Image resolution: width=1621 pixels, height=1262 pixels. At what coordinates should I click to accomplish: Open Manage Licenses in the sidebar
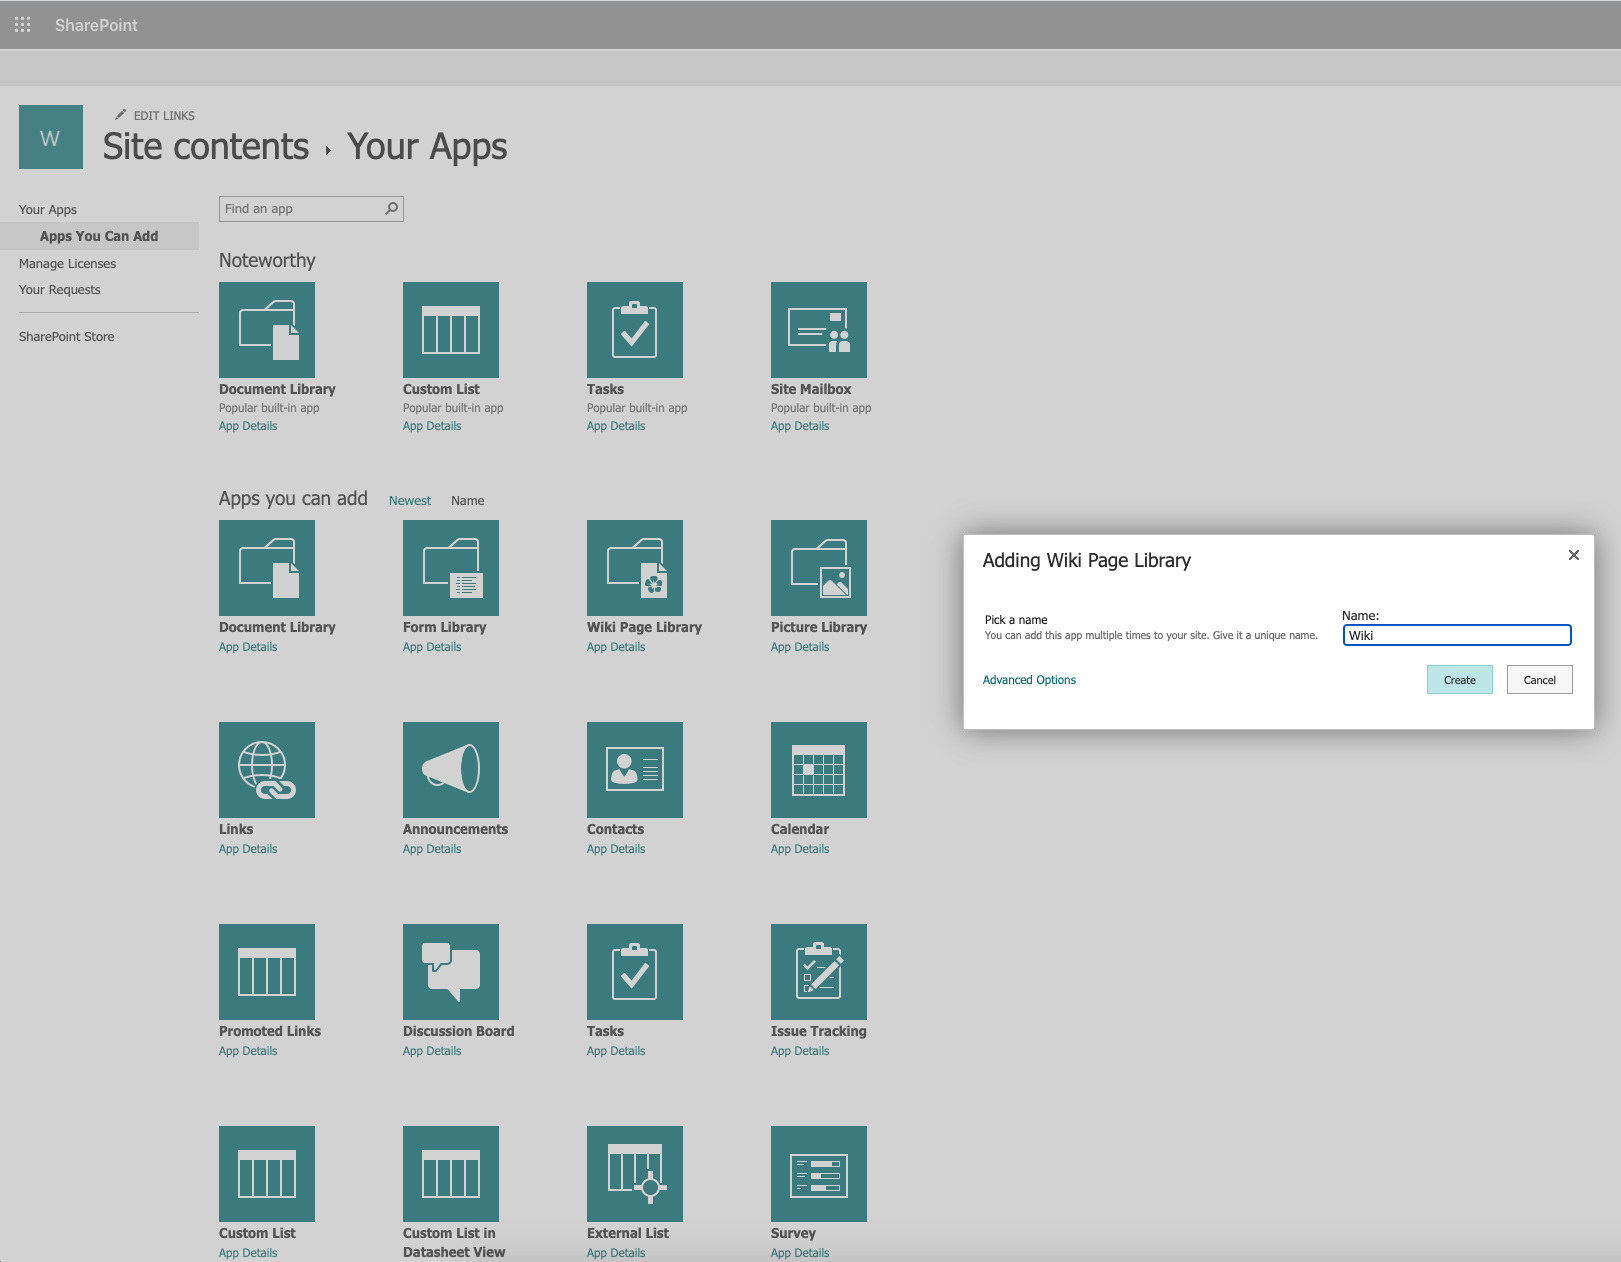[67, 264]
